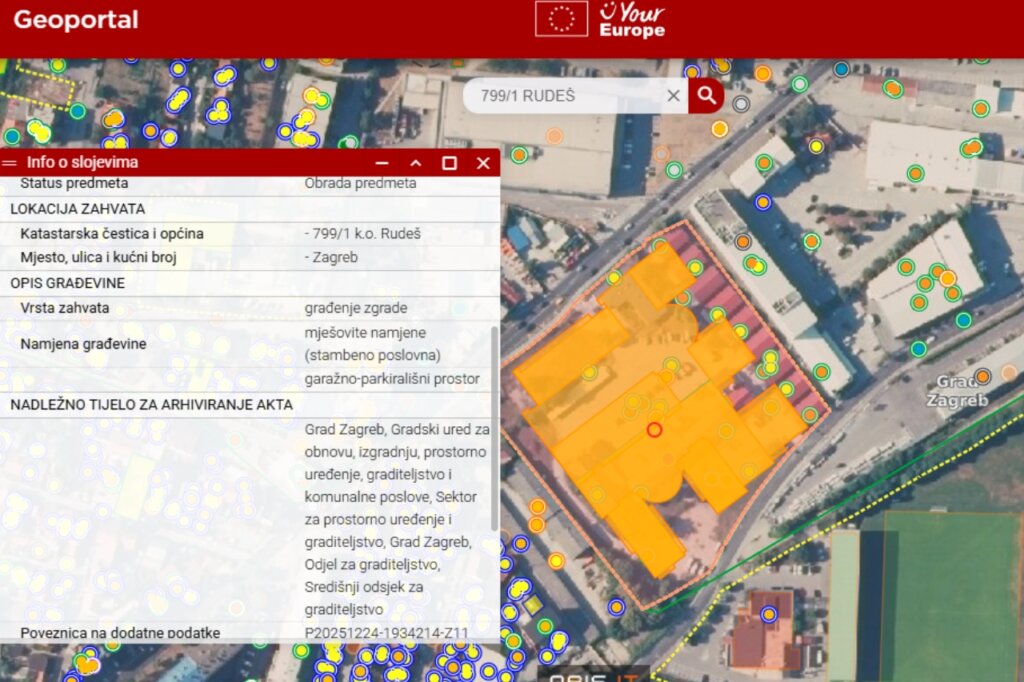The height and width of the screenshot is (682, 1024).
Task: Click the European Union flag icon
Action: coord(561,19)
